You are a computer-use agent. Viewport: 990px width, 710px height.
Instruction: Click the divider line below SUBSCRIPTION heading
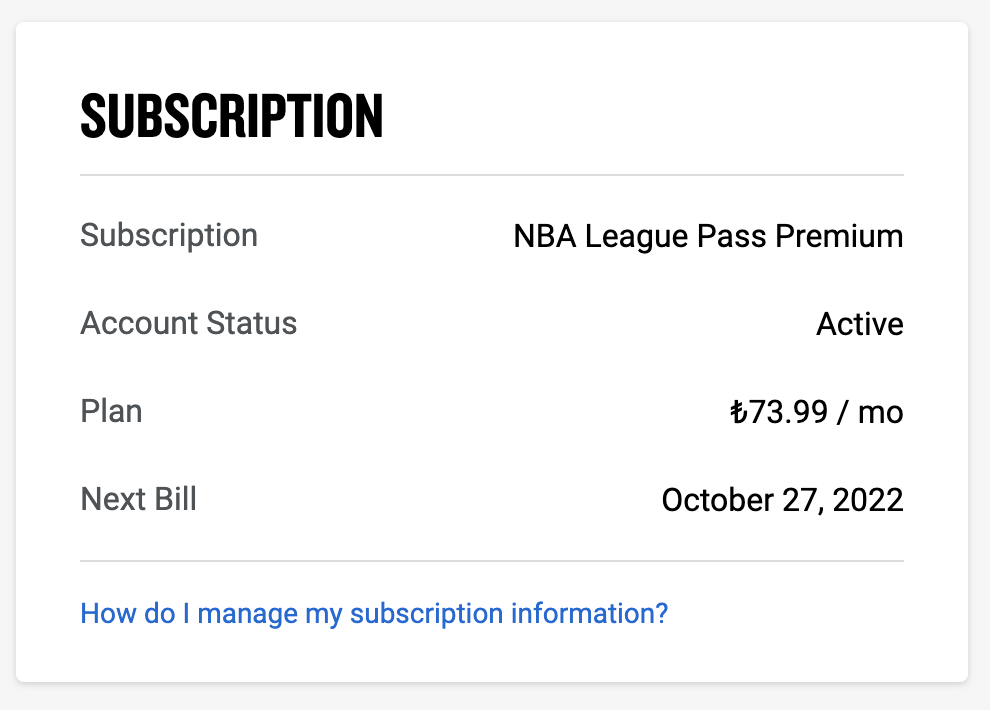click(492, 175)
